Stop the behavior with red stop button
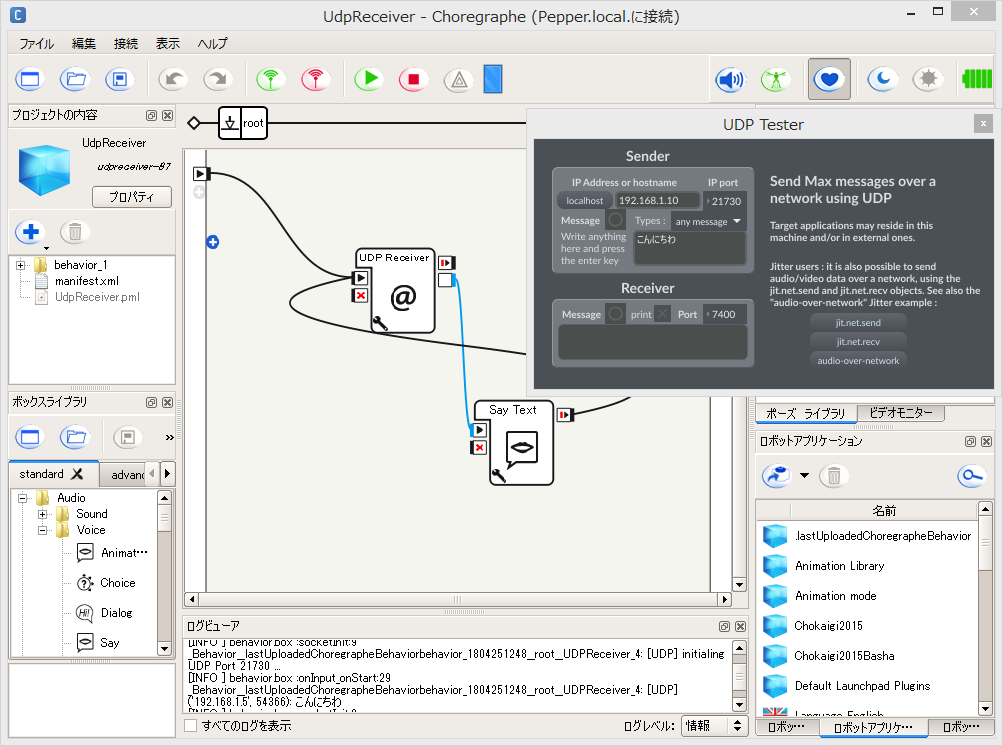Screen dimensions: 1003x746 414,80
